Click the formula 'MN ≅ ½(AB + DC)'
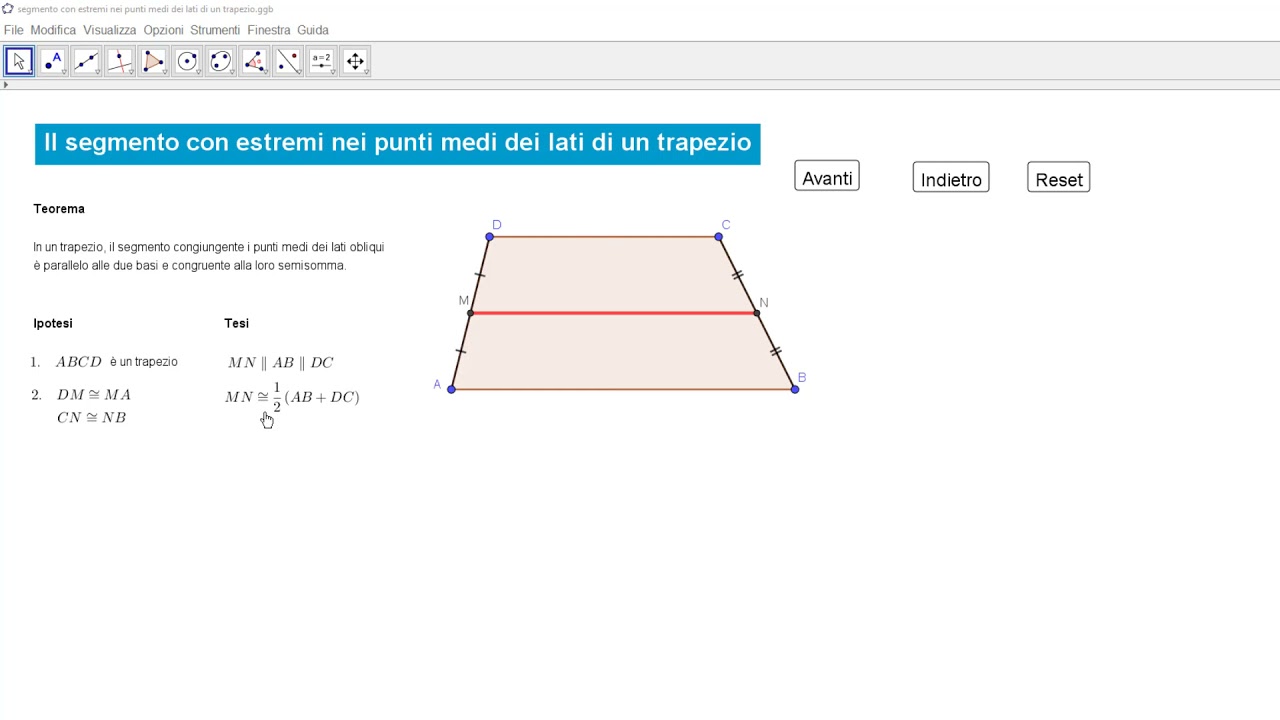 292,397
